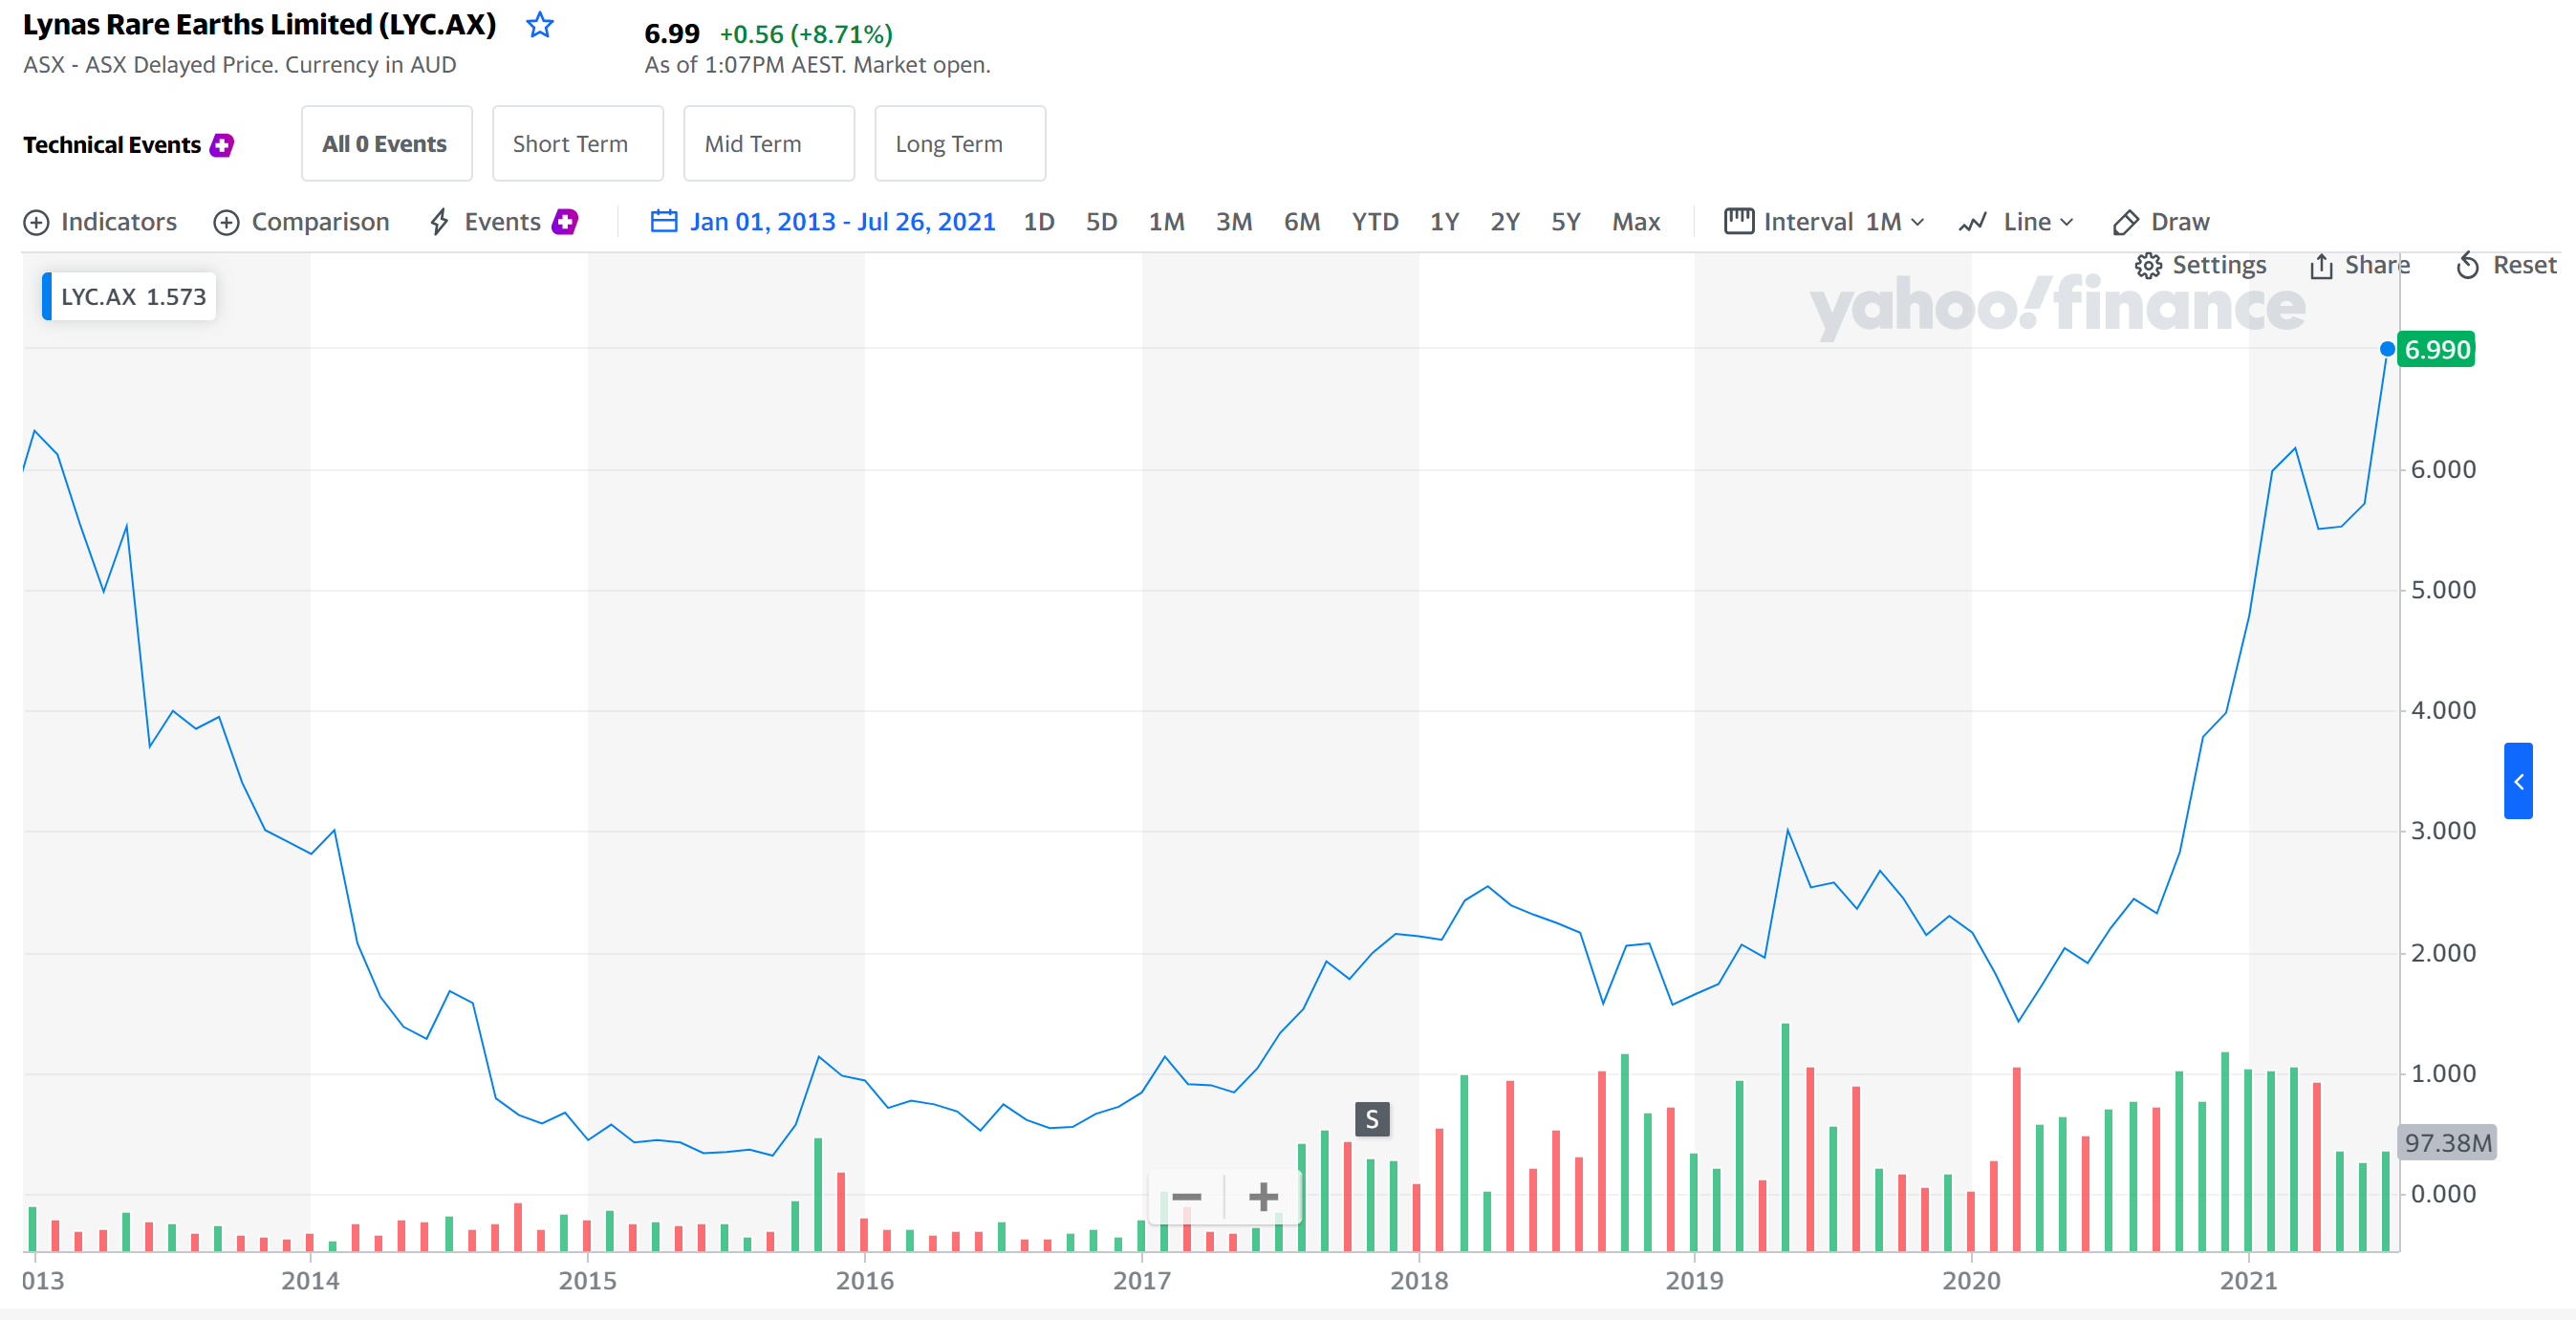Select the Draw pencil tool
2576x1320 pixels.
[2125, 222]
